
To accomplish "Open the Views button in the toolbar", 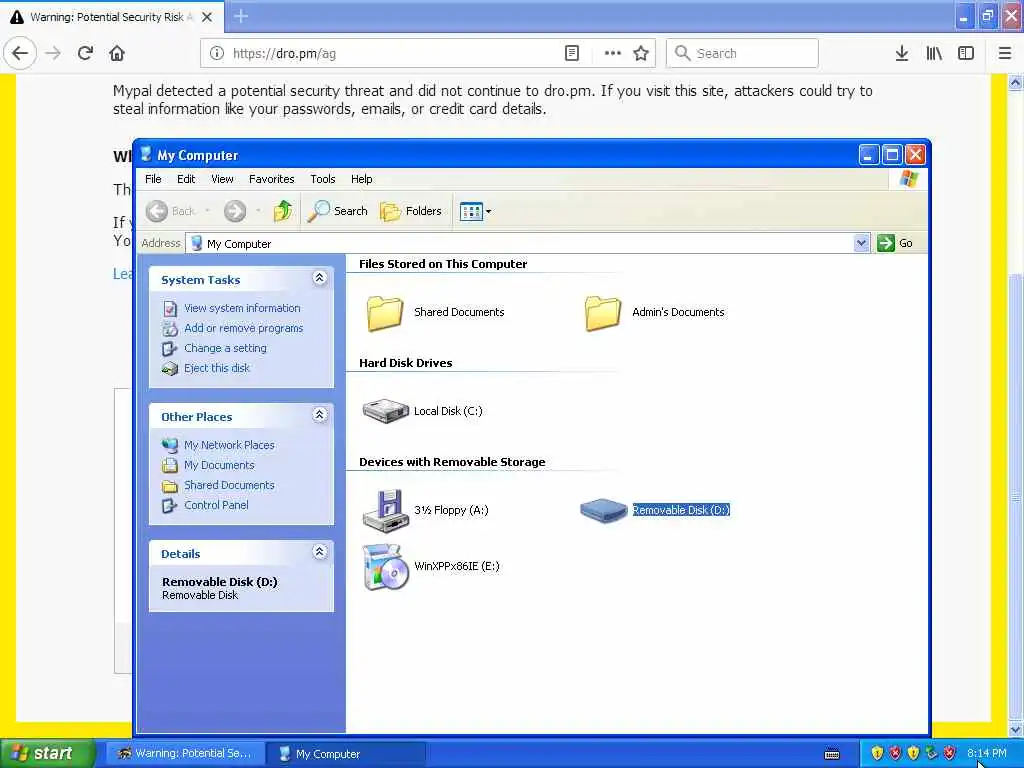I will pyautogui.click(x=475, y=211).
